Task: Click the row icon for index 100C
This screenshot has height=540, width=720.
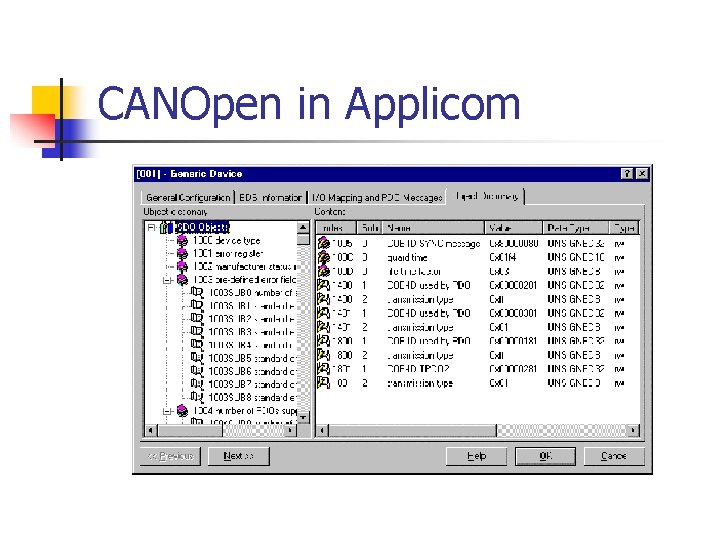Action: click(x=324, y=257)
